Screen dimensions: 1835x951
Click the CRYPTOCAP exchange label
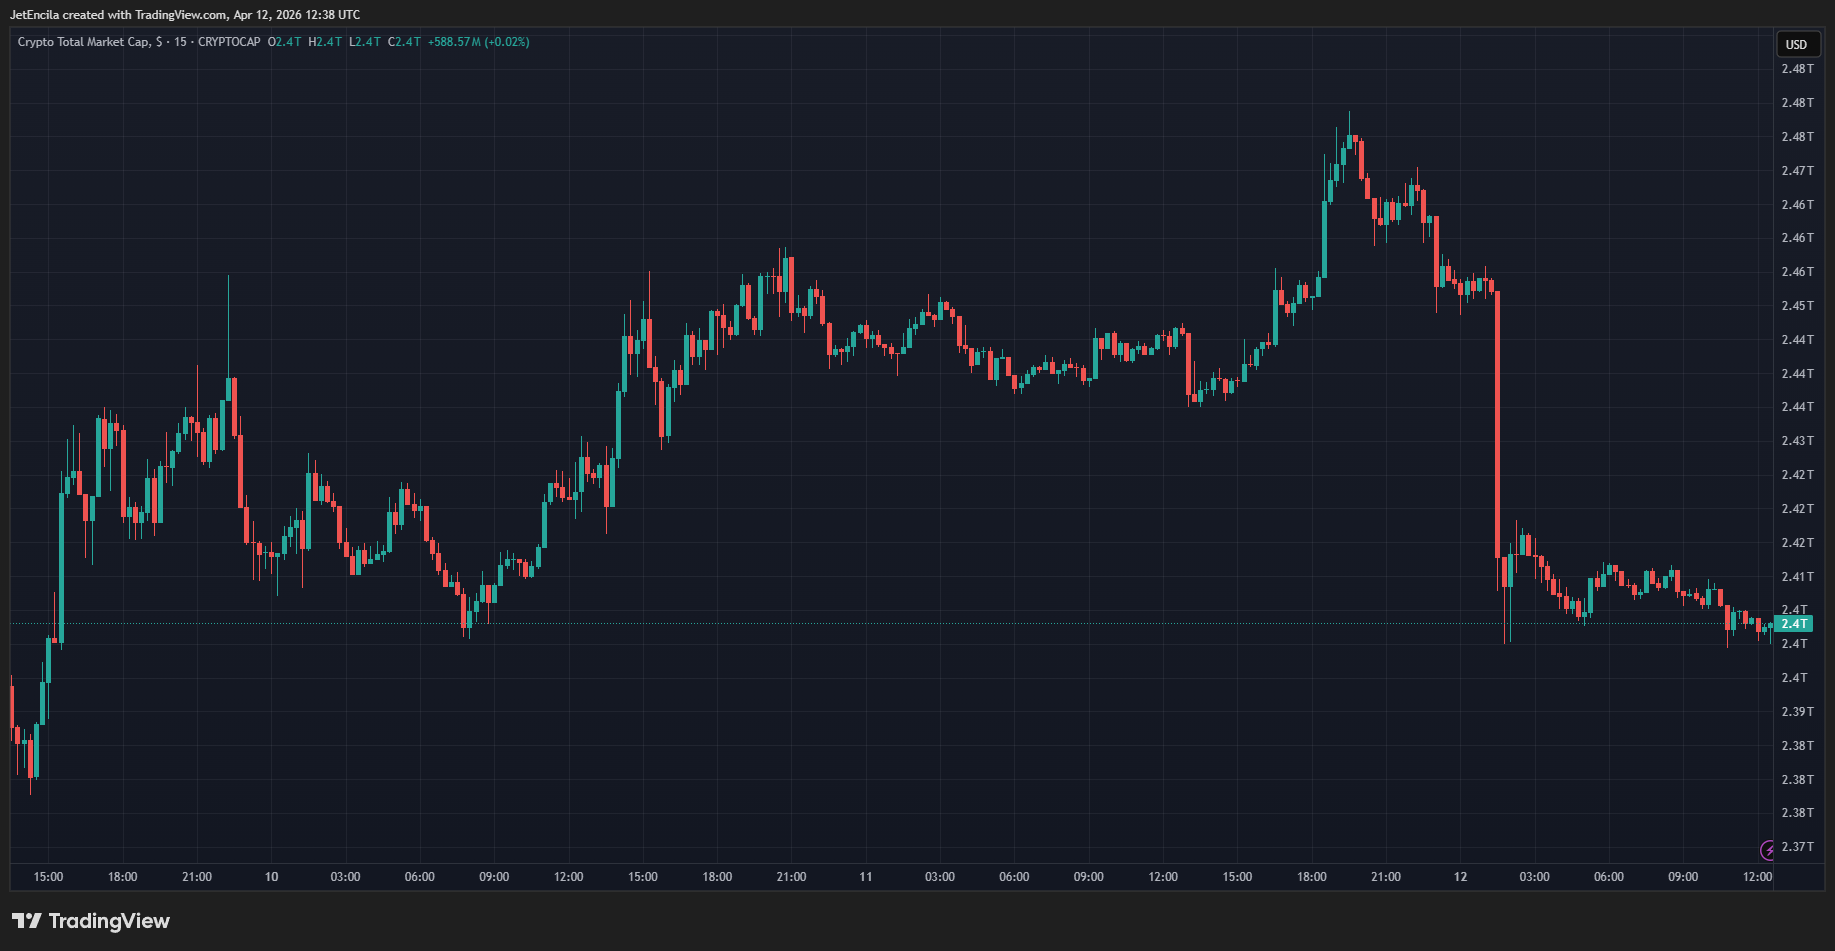[229, 42]
